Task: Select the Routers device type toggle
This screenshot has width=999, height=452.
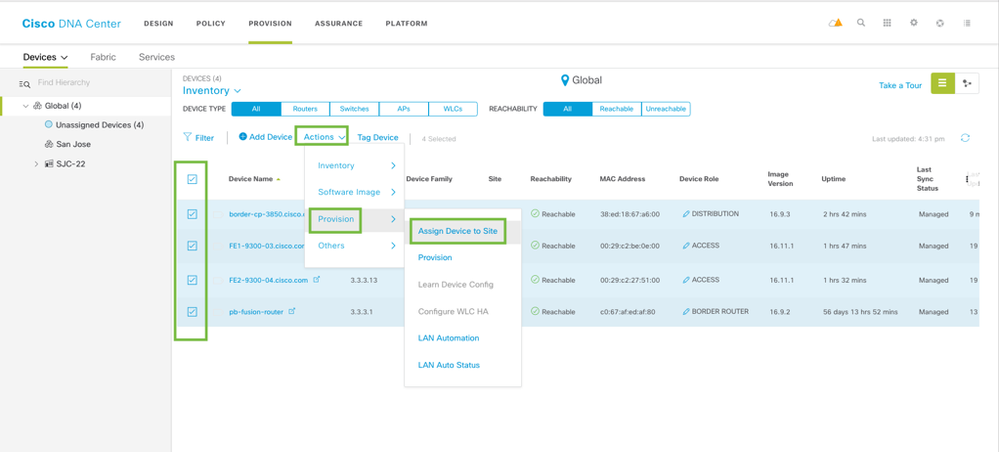Action: click(x=305, y=109)
